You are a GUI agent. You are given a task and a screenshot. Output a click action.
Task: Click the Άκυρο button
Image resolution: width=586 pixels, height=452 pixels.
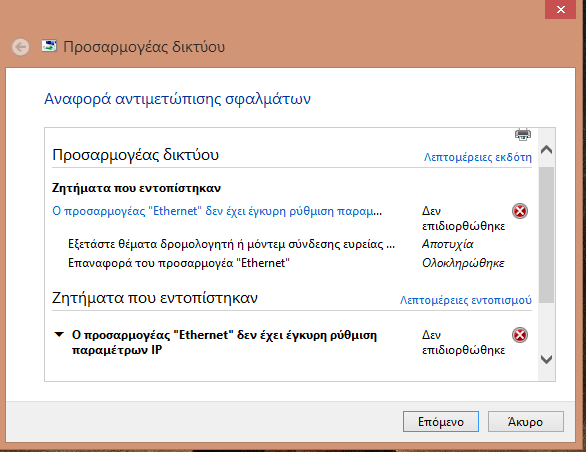(525, 422)
